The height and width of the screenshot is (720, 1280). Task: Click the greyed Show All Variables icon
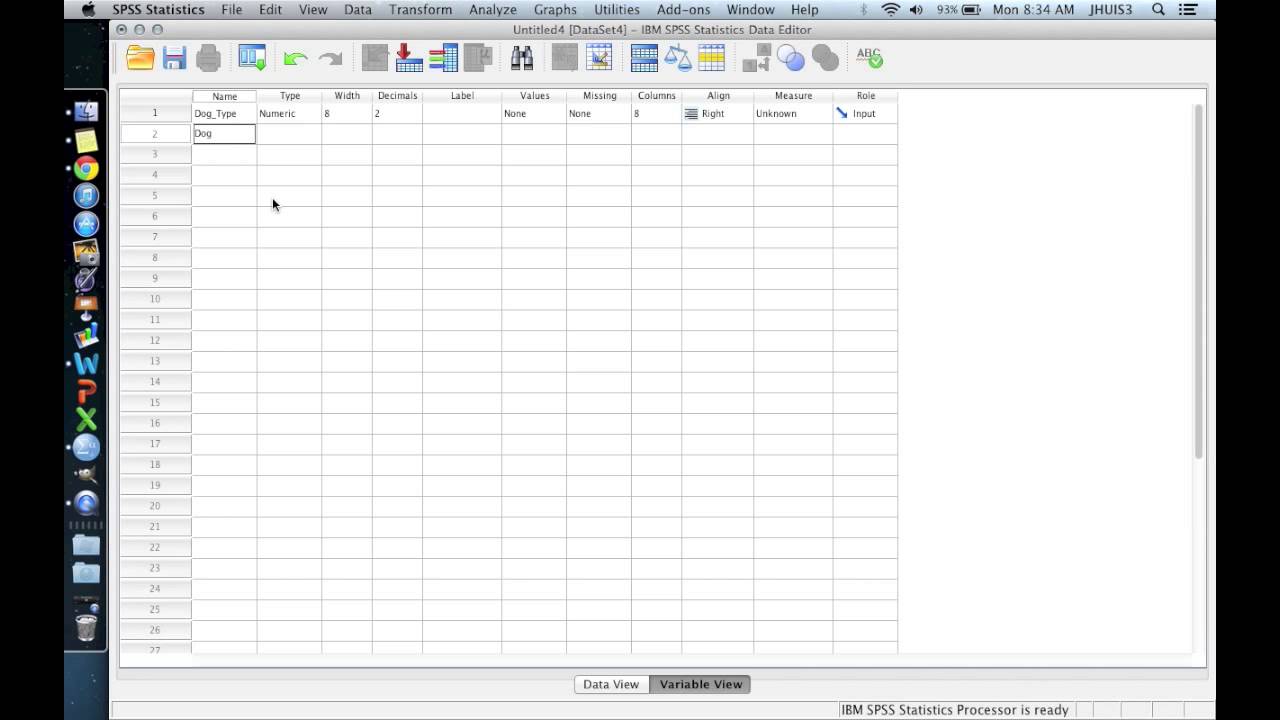click(824, 58)
